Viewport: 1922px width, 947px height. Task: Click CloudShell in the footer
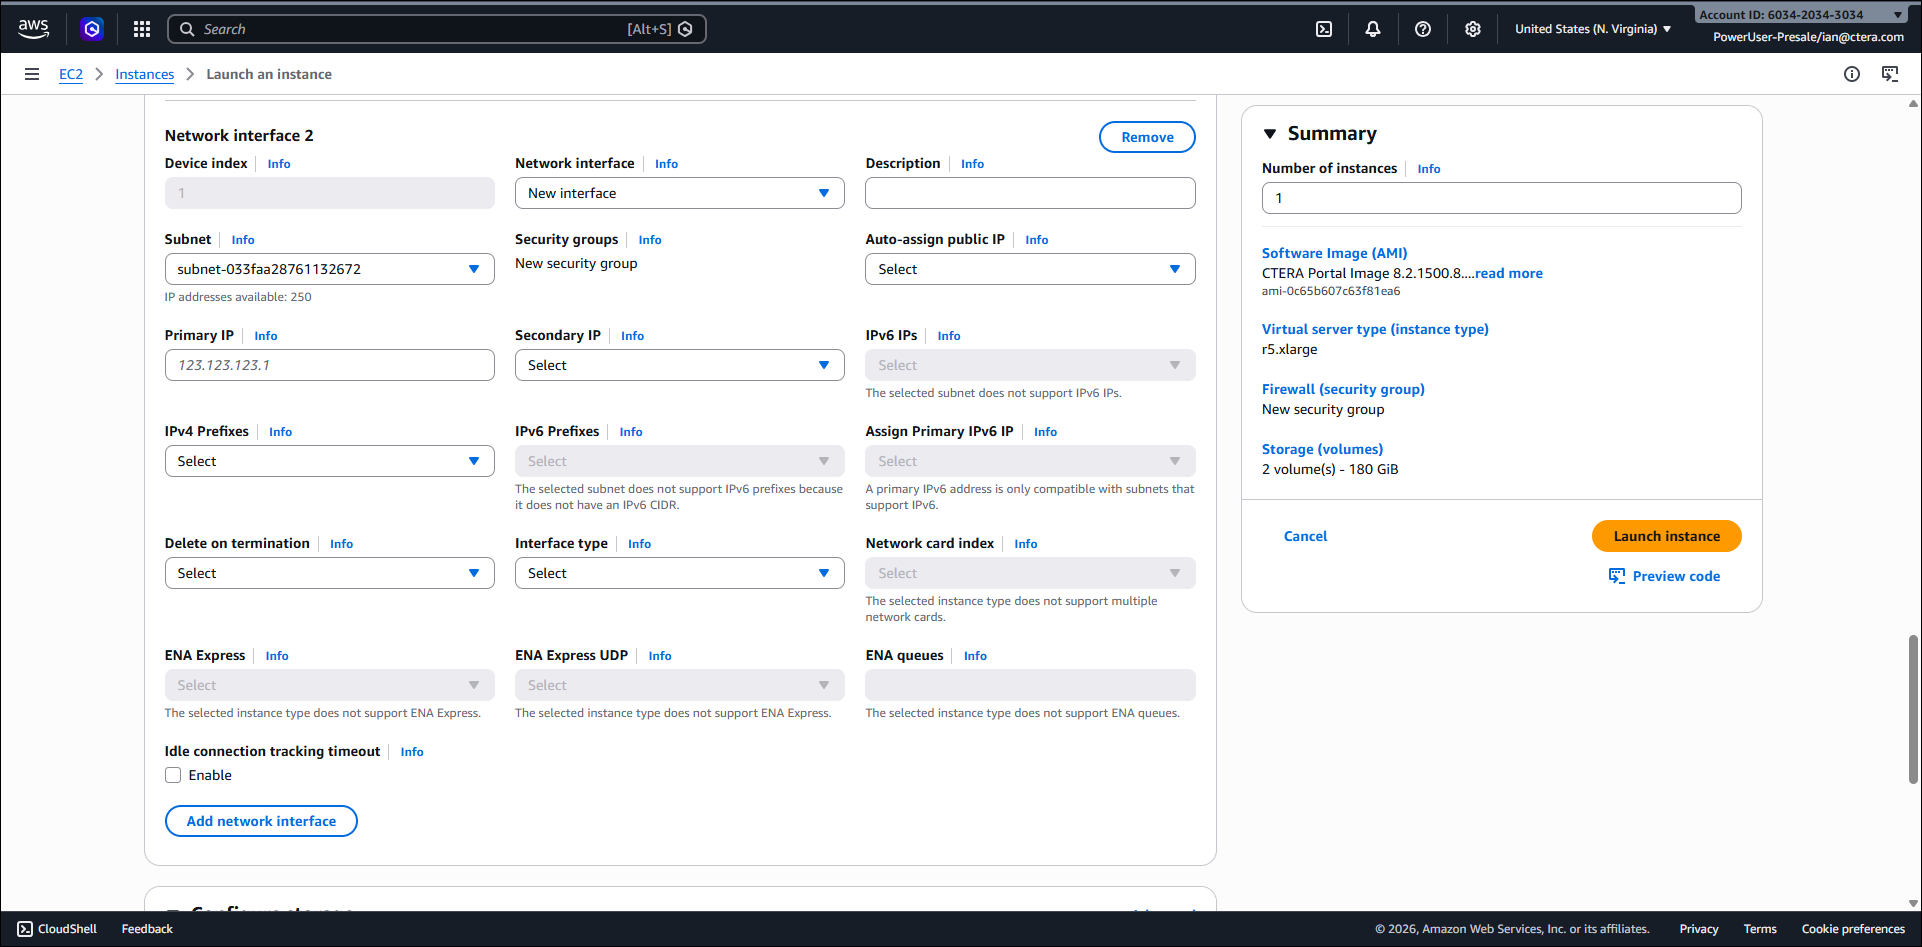tap(57, 929)
